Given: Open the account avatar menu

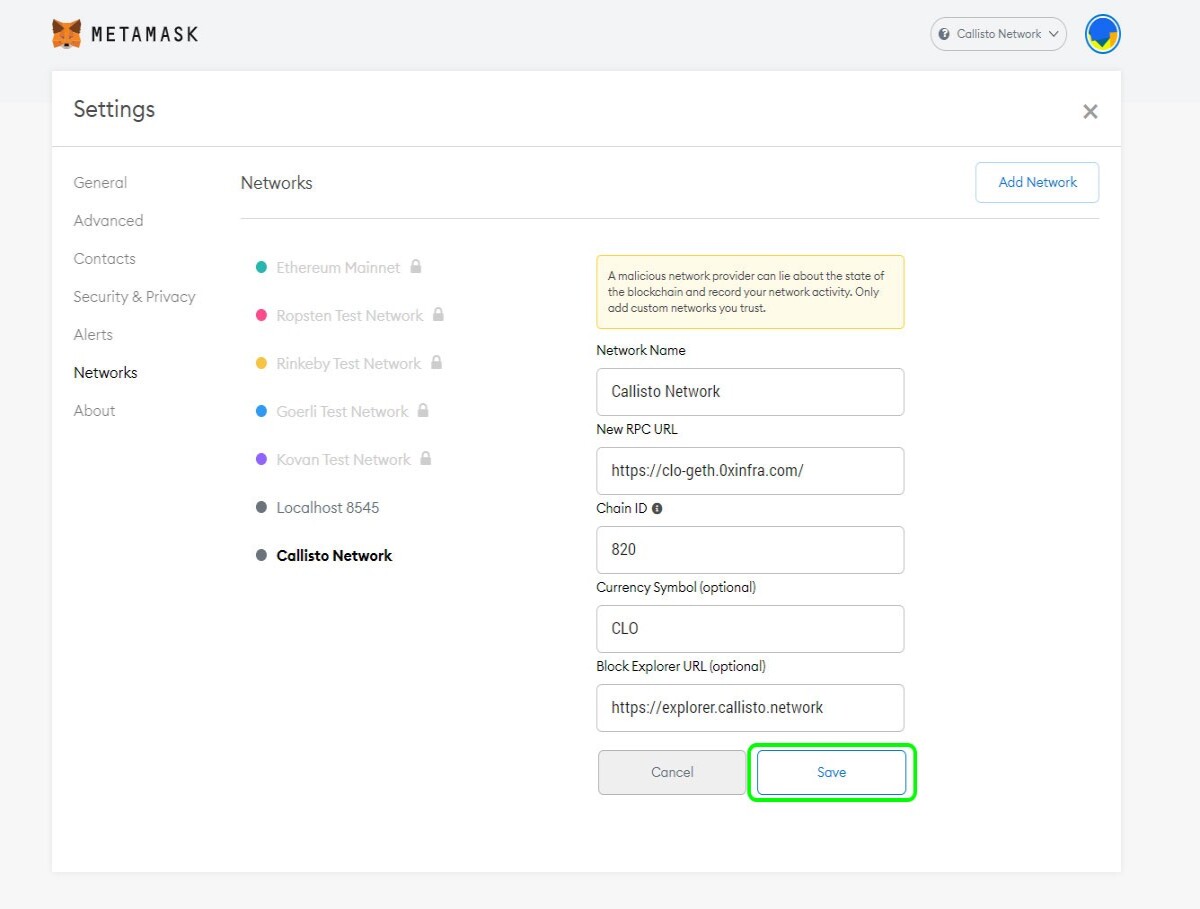Looking at the screenshot, I should (1103, 34).
